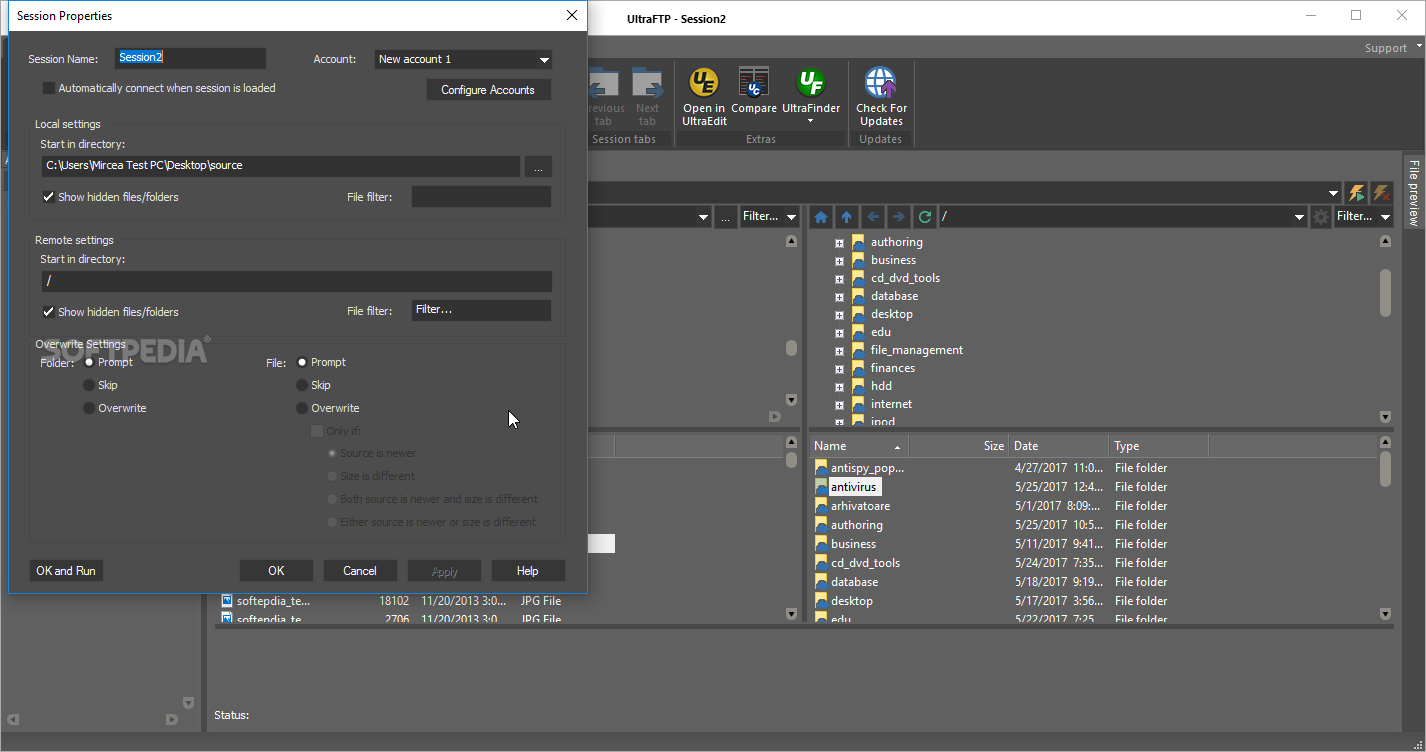Image resolution: width=1426 pixels, height=752 pixels.
Task: Click the softepdia_te JPG file icon (18102)
Action: click(227, 601)
